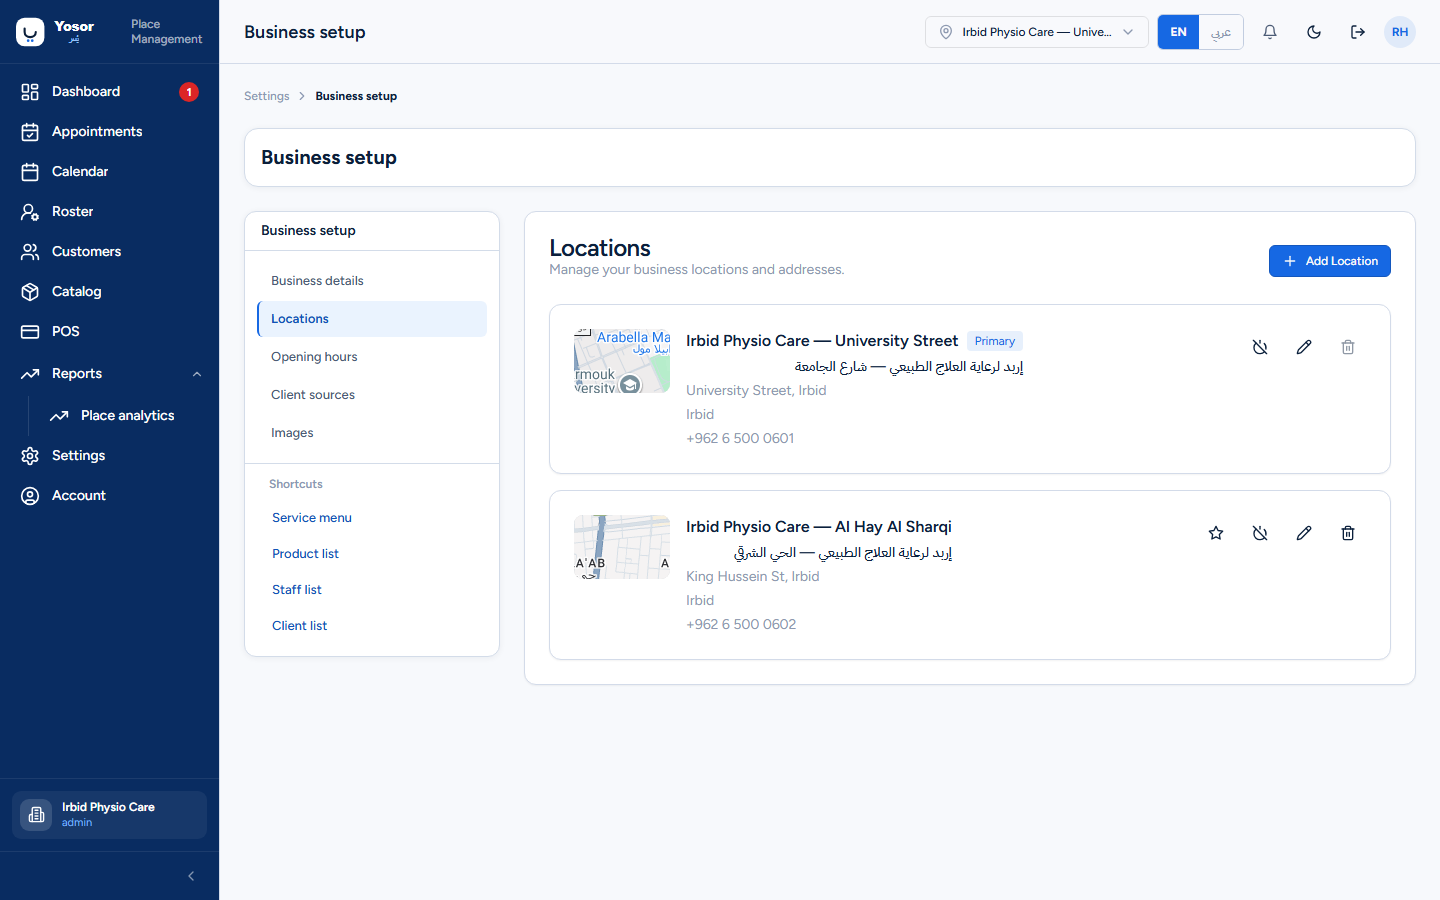1440x900 pixels.
Task: Collapse the sidebar with the arrow
Action: coord(191,876)
